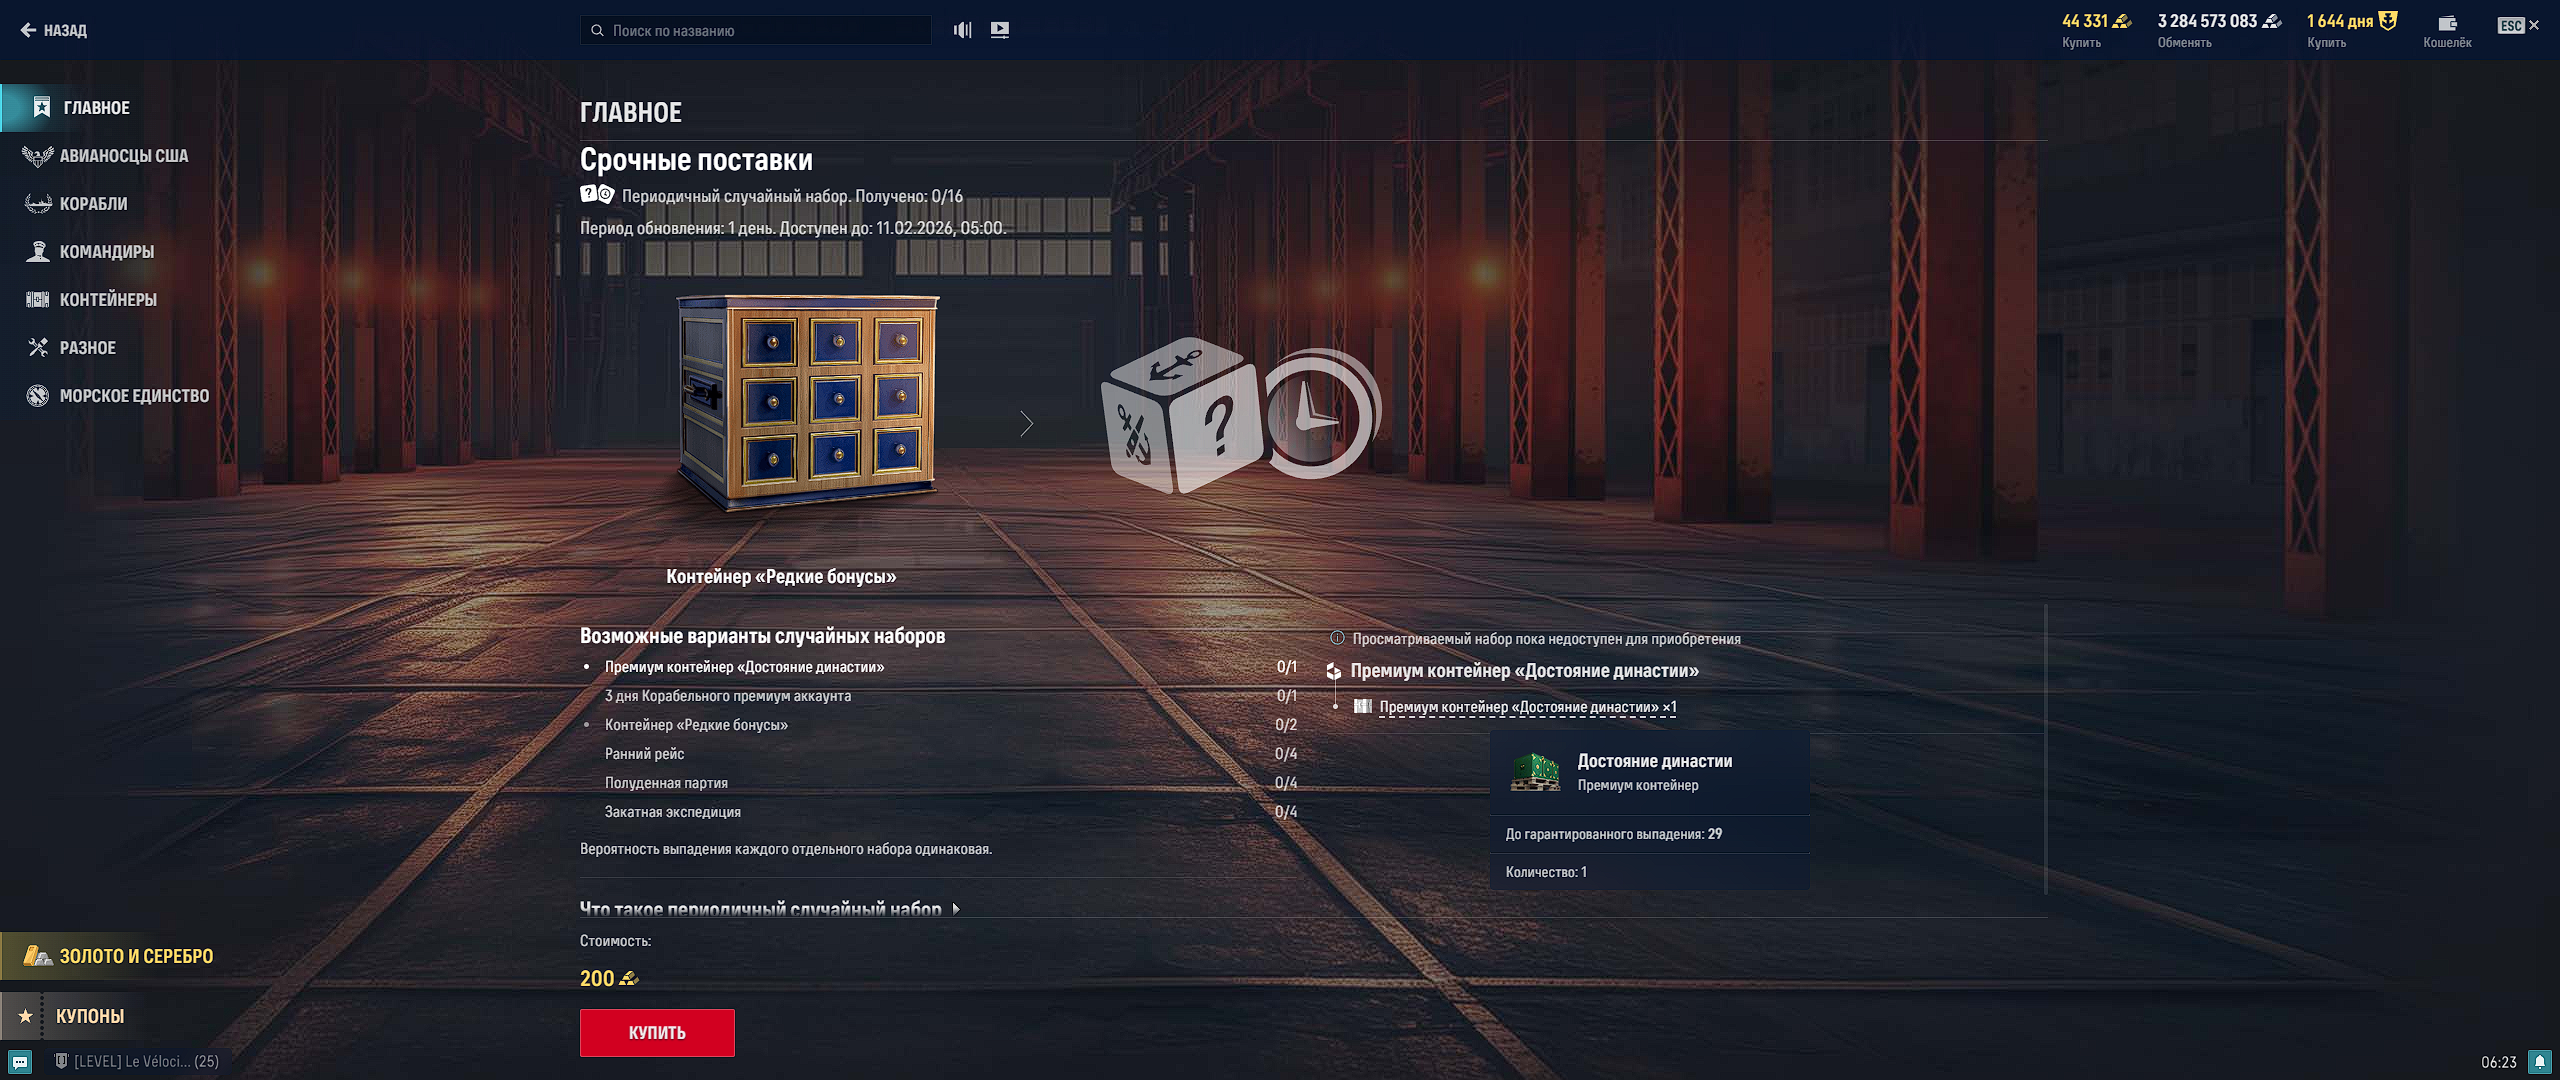The height and width of the screenshot is (1080, 2560).
Task: Click the notification bell icon
Action: pyautogui.click(x=2539, y=1061)
